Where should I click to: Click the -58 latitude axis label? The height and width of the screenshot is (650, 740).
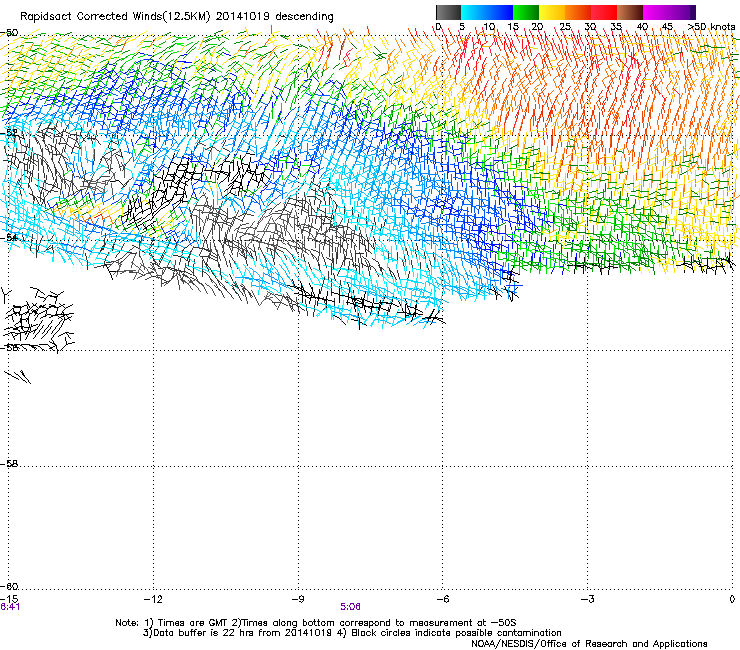[x=10, y=464]
